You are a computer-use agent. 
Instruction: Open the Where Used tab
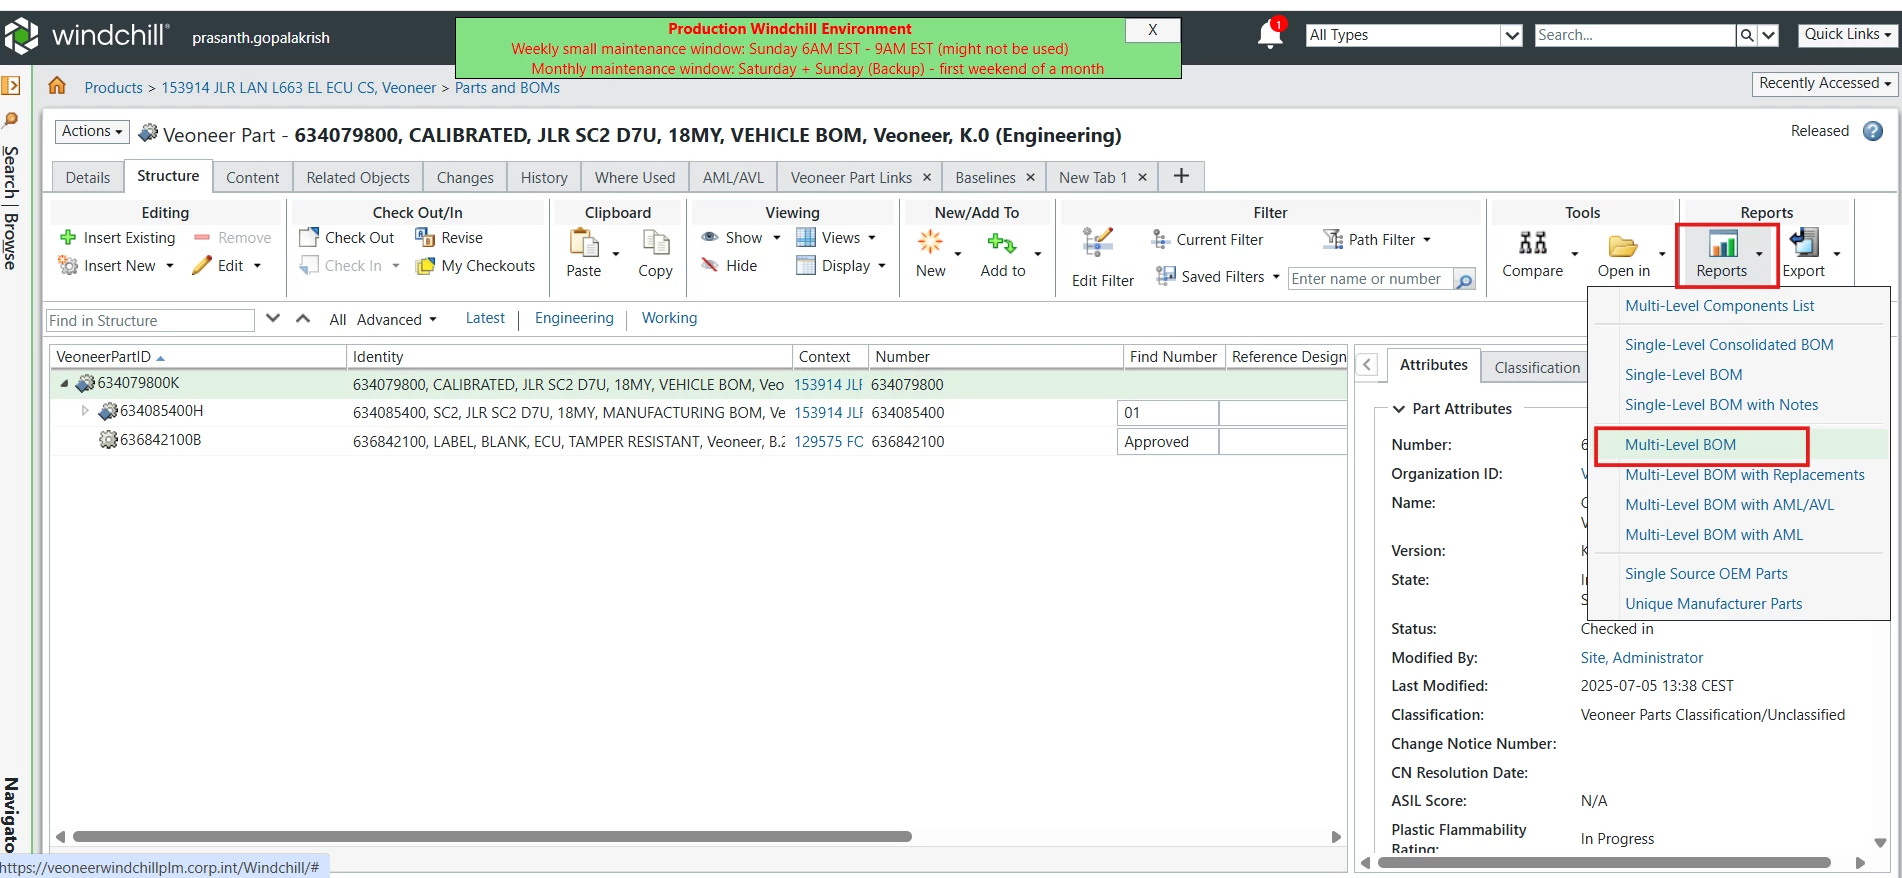(x=635, y=177)
